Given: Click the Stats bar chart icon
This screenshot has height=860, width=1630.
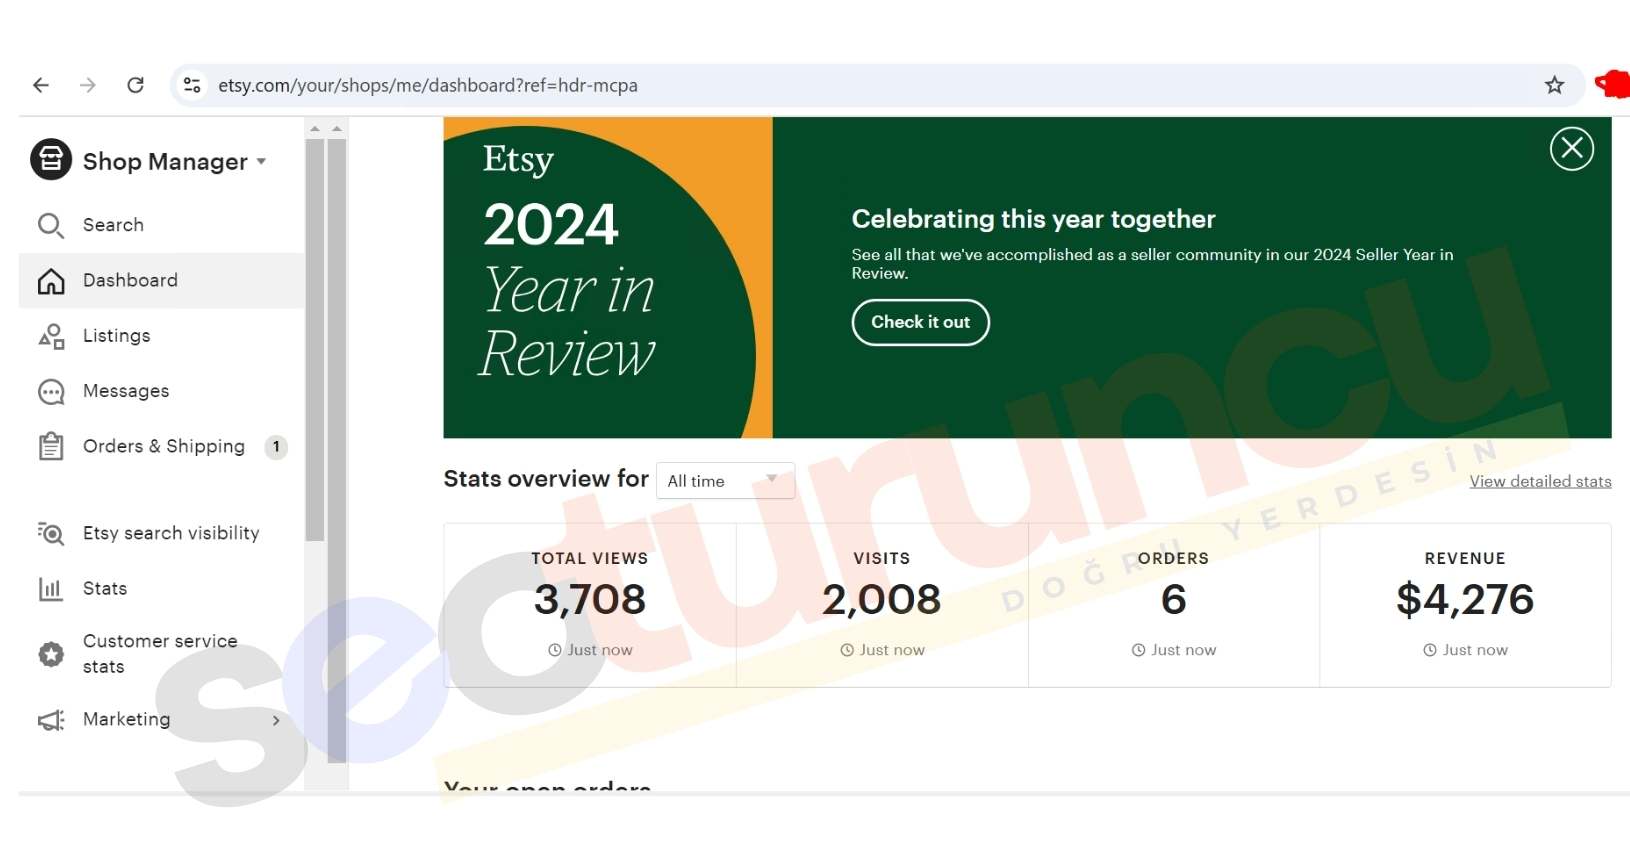Looking at the screenshot, I should click(51, 589).
